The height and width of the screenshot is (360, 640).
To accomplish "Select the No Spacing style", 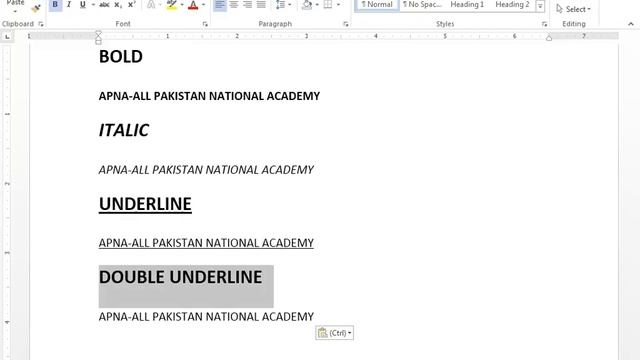I will coord(422,5).
